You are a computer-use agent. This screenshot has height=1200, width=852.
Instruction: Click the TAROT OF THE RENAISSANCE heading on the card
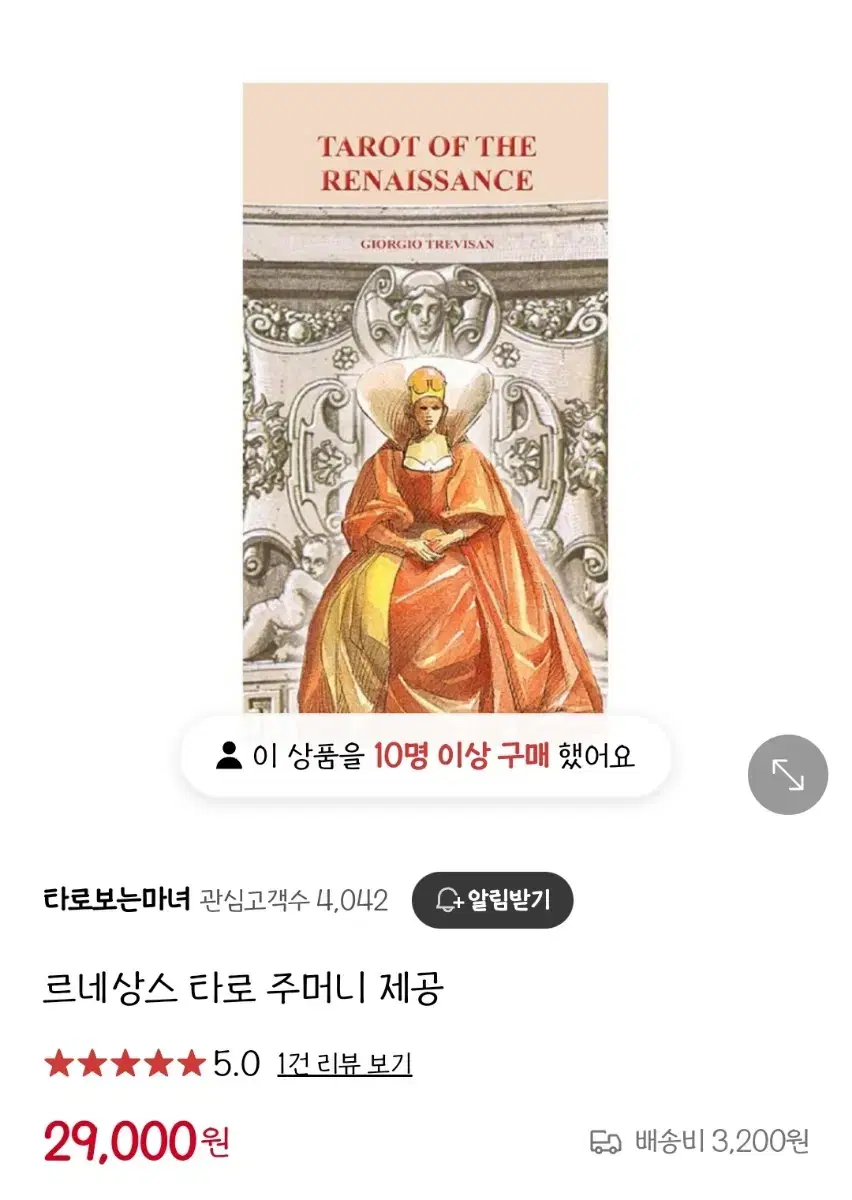427,163
